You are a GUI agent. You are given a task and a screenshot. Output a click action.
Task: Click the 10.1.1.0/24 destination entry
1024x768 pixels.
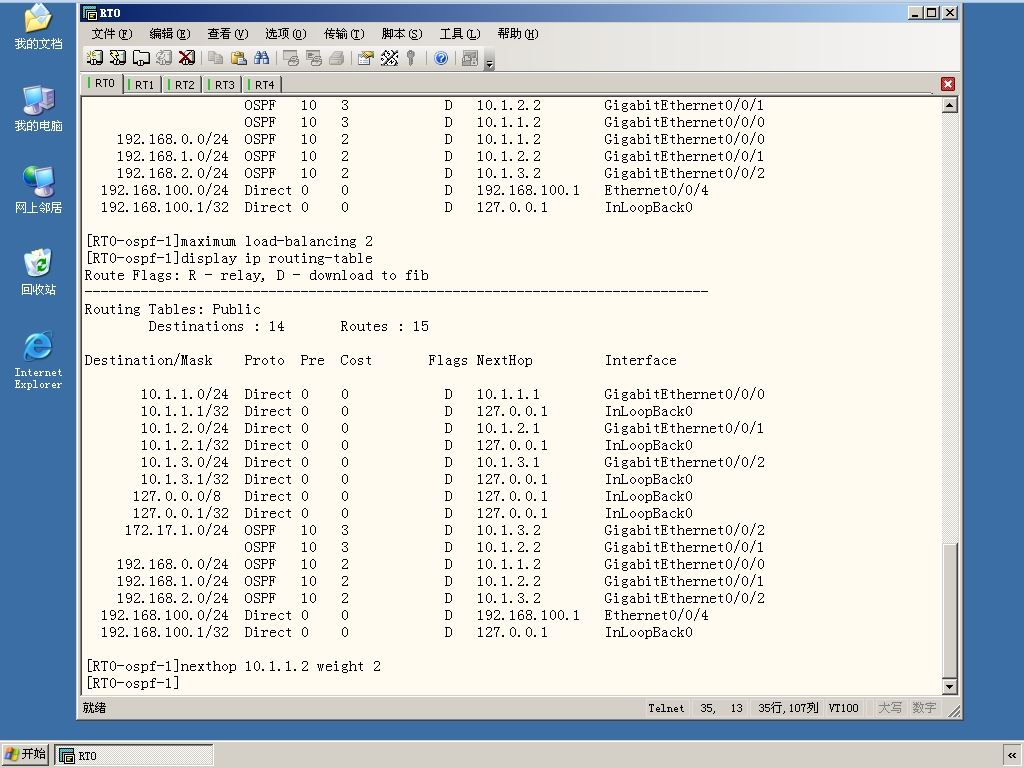pyautogui.click(x=184, y=394)
